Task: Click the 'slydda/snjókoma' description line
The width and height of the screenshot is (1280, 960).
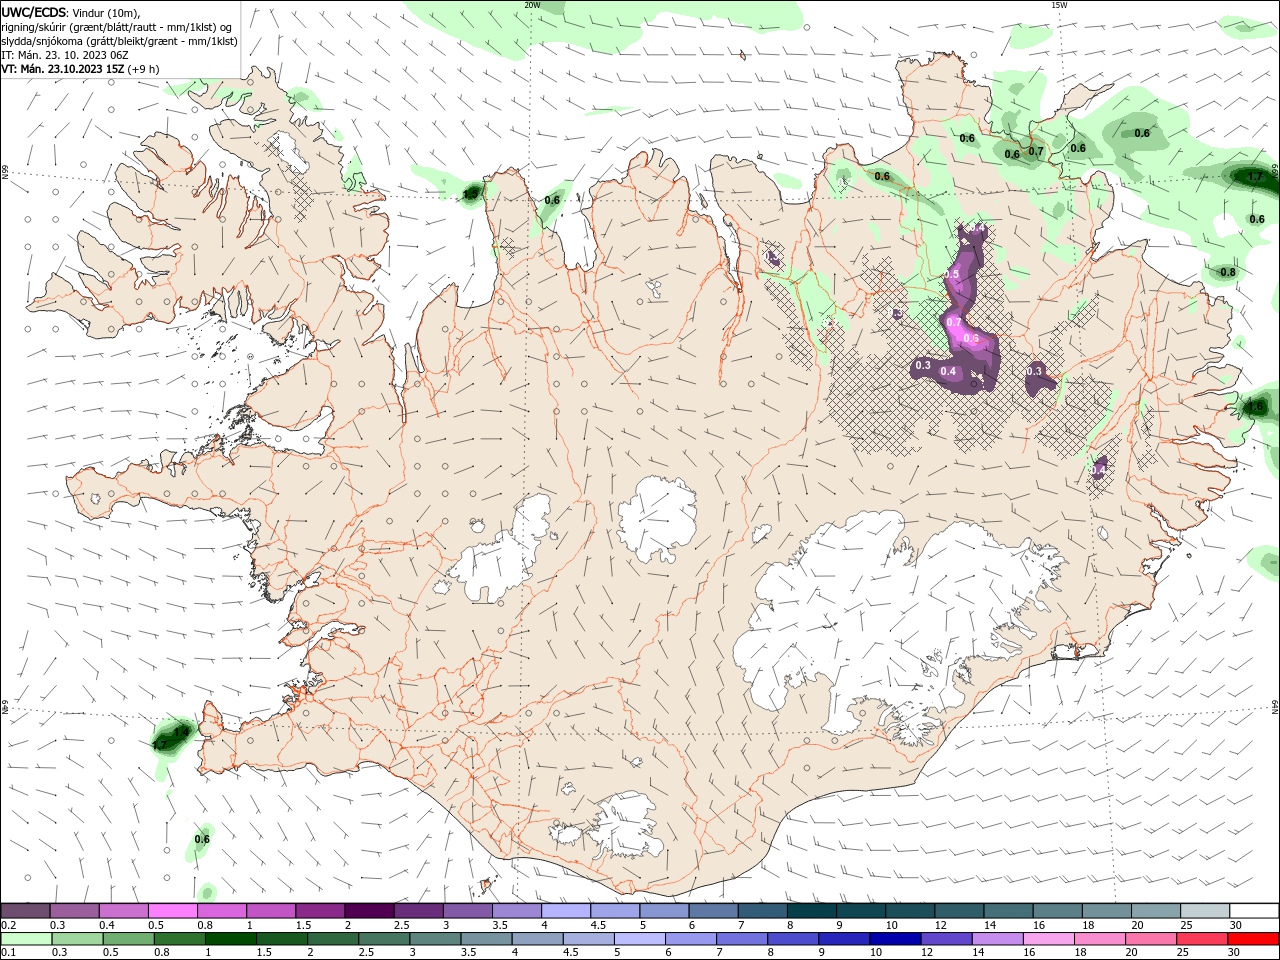Action: (x=119, y=41)
